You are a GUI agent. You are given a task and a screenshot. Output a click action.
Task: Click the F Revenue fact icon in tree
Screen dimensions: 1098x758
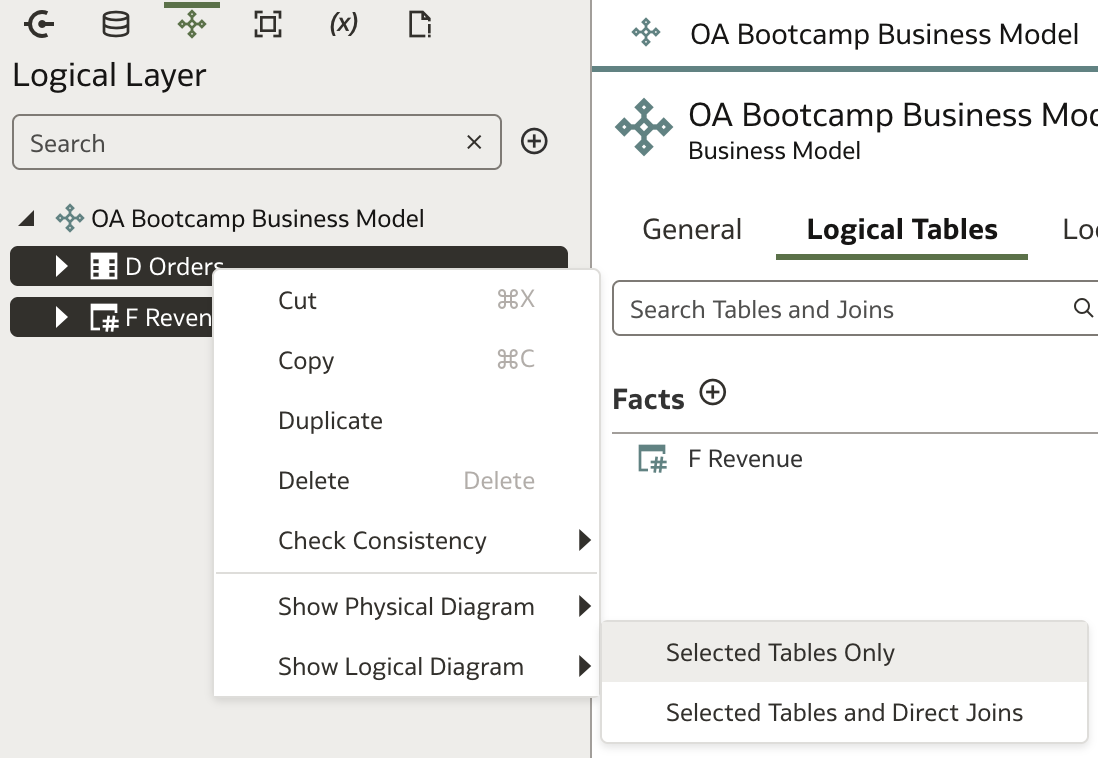(x=104, y=318)
